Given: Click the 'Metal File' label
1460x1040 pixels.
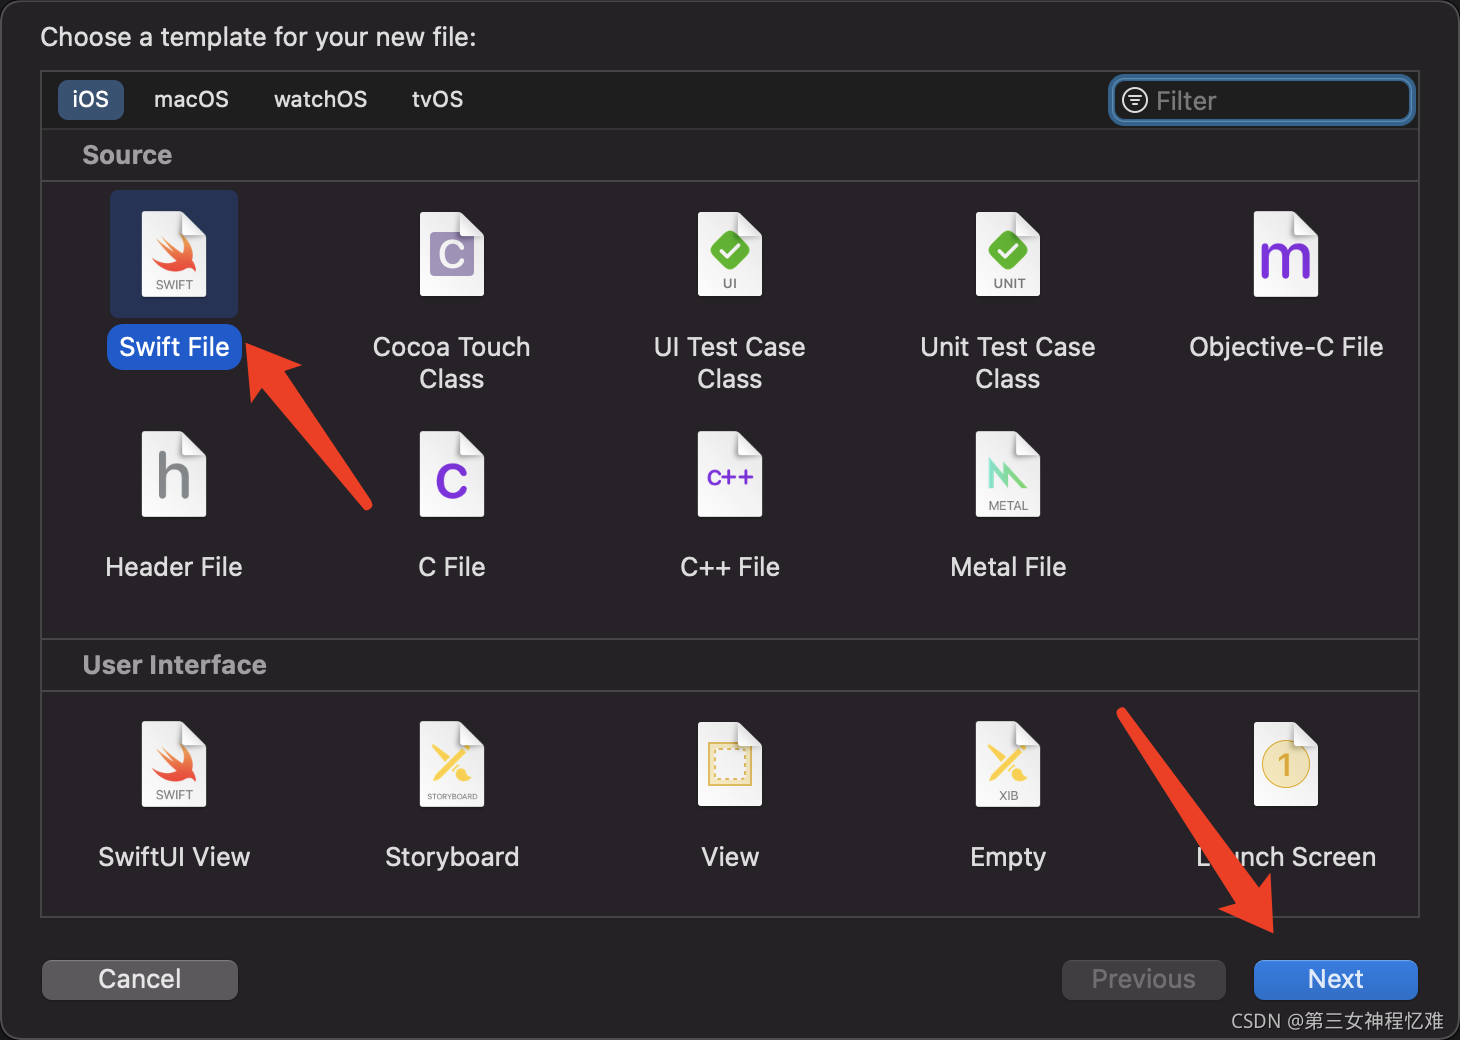Looking at the screenshot, I should coord(1008,567).
